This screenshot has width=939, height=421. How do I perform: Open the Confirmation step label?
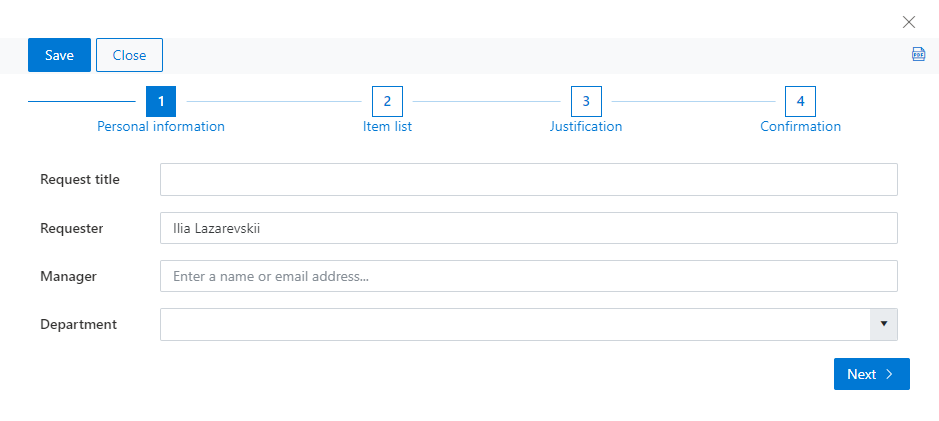(801, 126)
